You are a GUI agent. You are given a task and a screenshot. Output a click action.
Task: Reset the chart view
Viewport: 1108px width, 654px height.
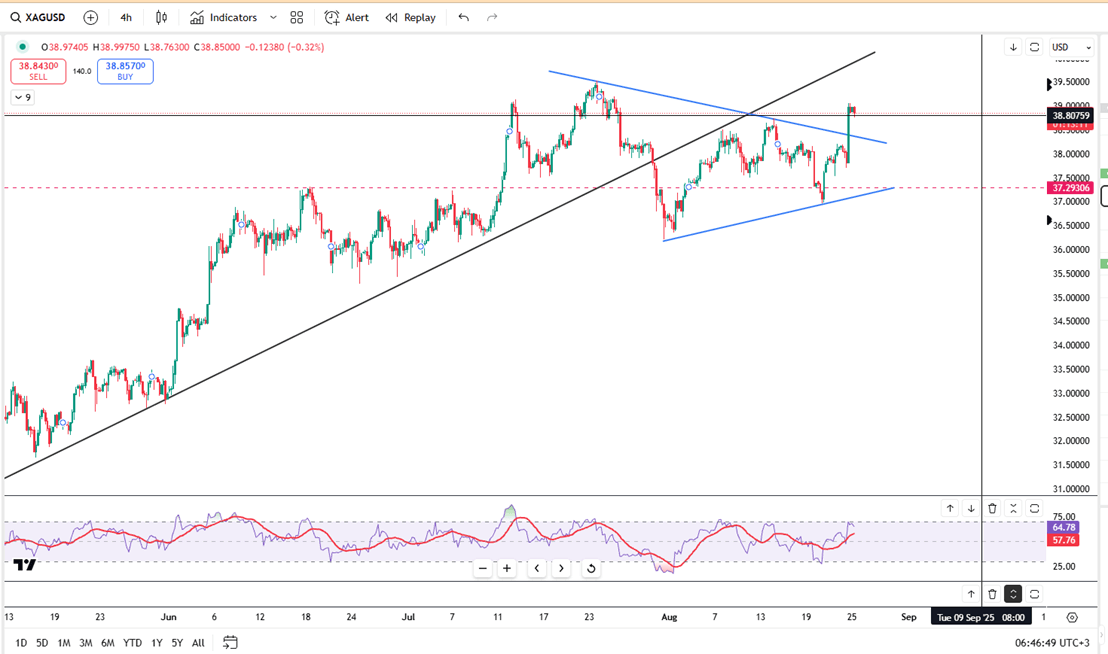[591, 568]
